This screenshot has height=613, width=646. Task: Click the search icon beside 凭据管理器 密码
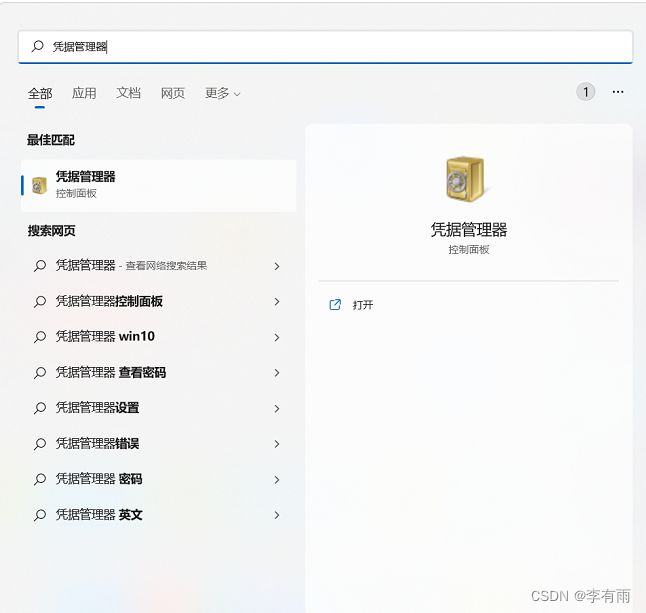[x=40, y=479]
